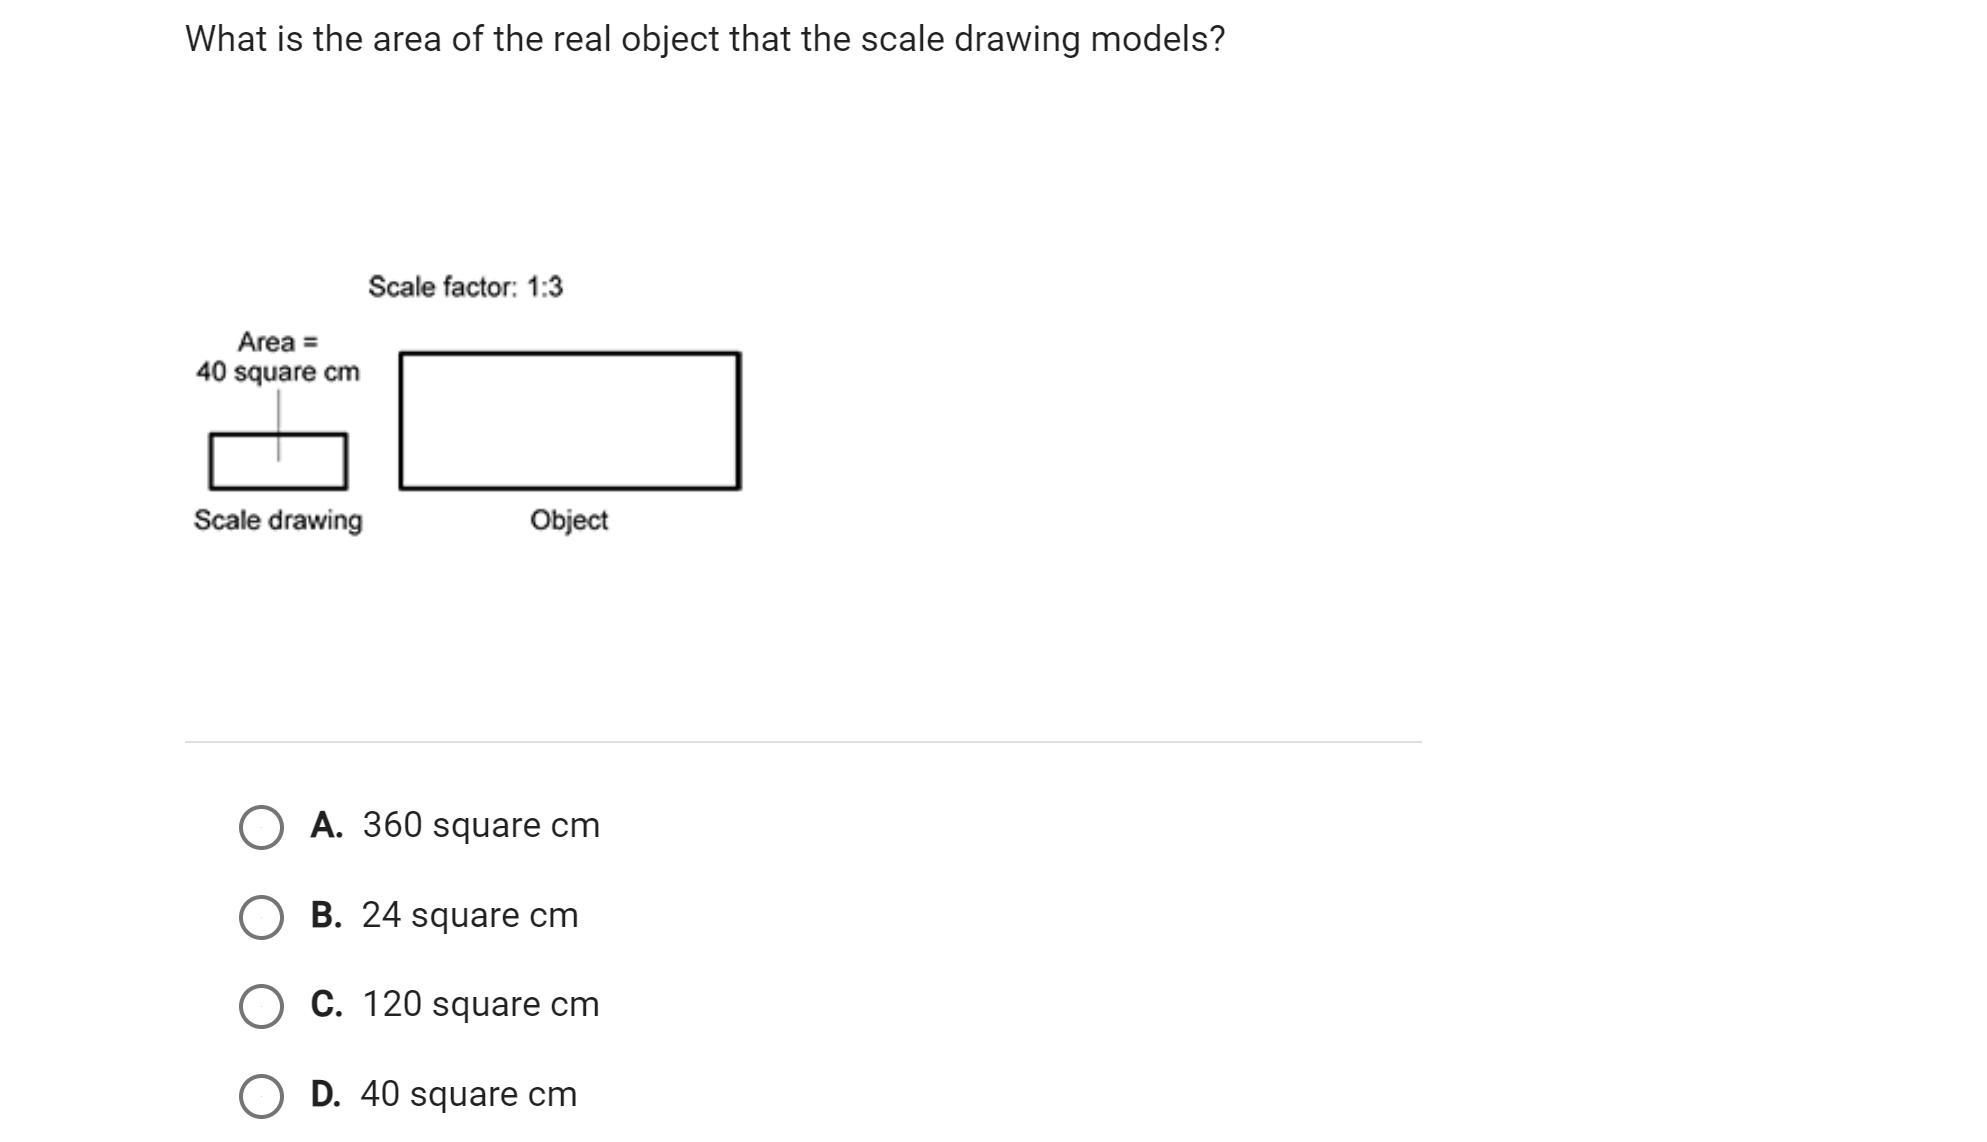This screenshot has width=1987, height=1142.
Task: Click the small scale drawing rectangle
Action: pyautogui.click(x=278, y=461)
